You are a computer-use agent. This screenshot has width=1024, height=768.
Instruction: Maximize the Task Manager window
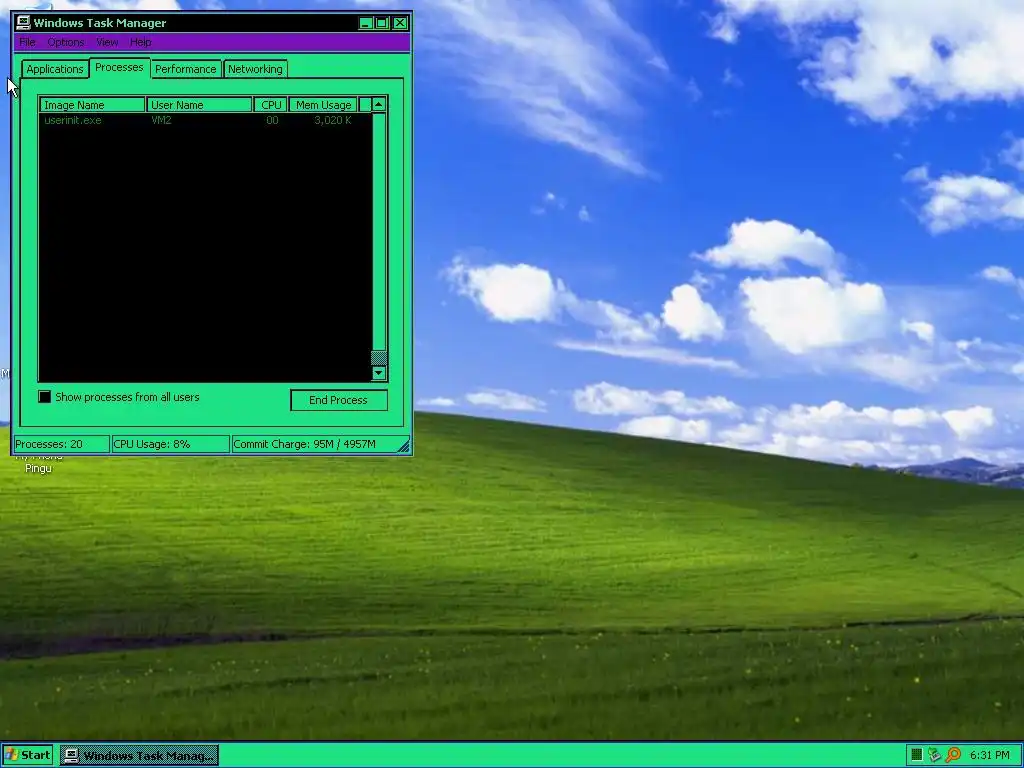point(382,23)
